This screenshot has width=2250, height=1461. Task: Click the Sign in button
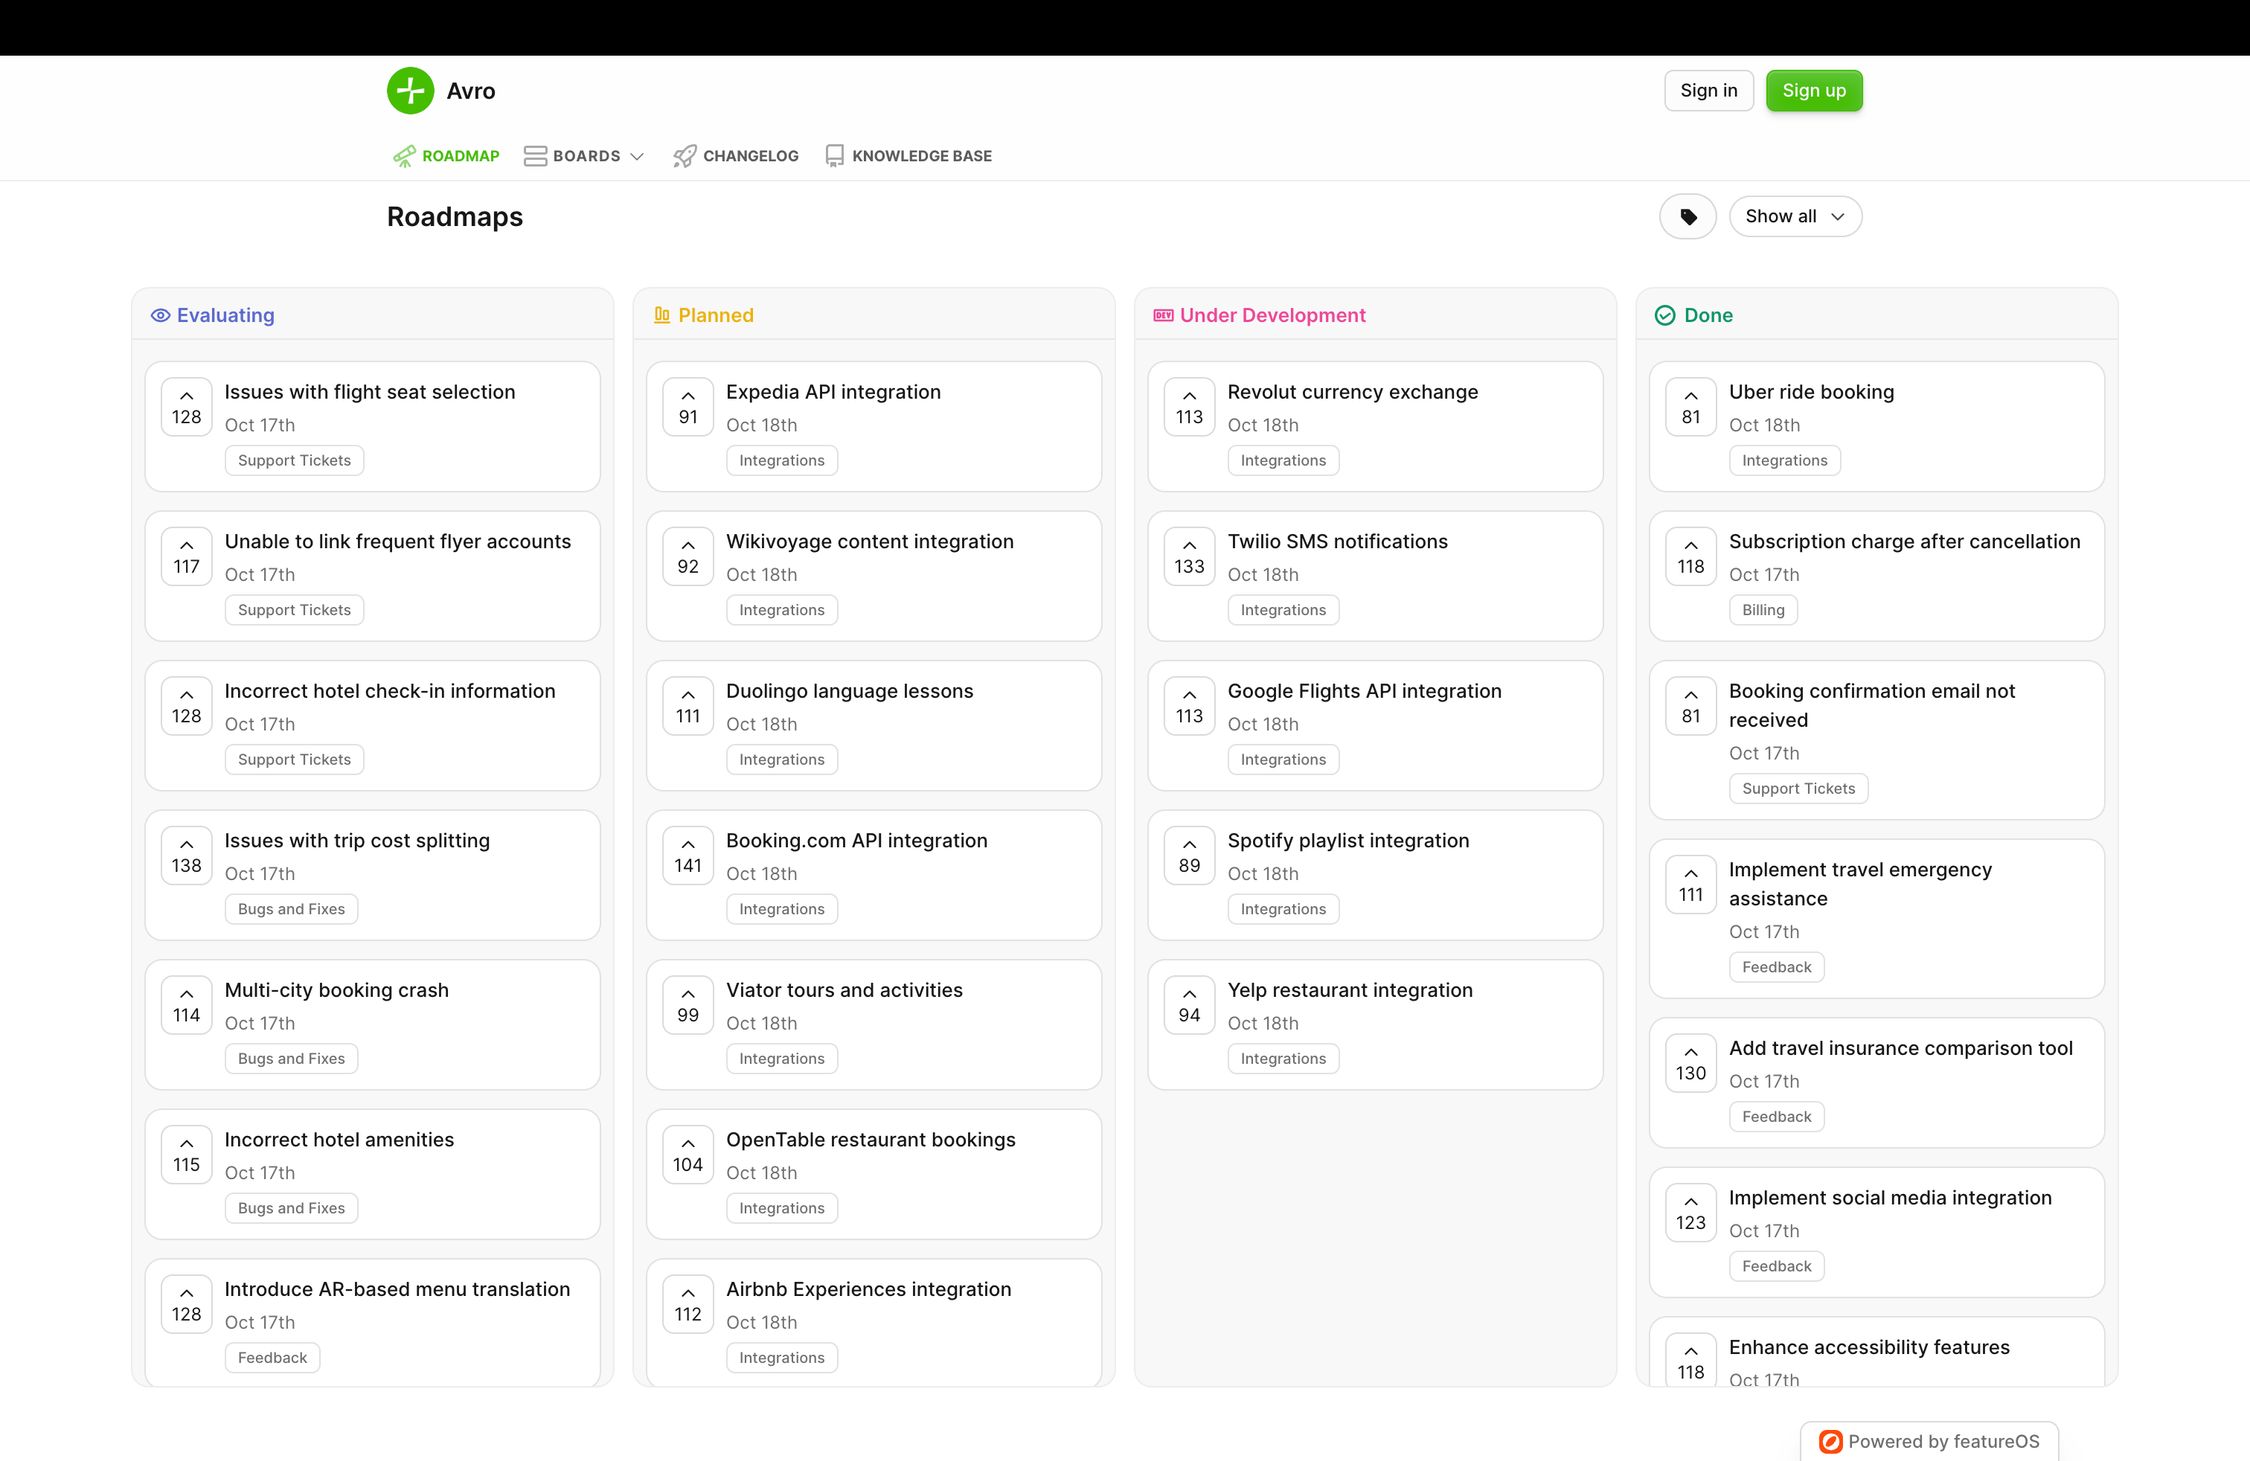tap(1707, 90)
